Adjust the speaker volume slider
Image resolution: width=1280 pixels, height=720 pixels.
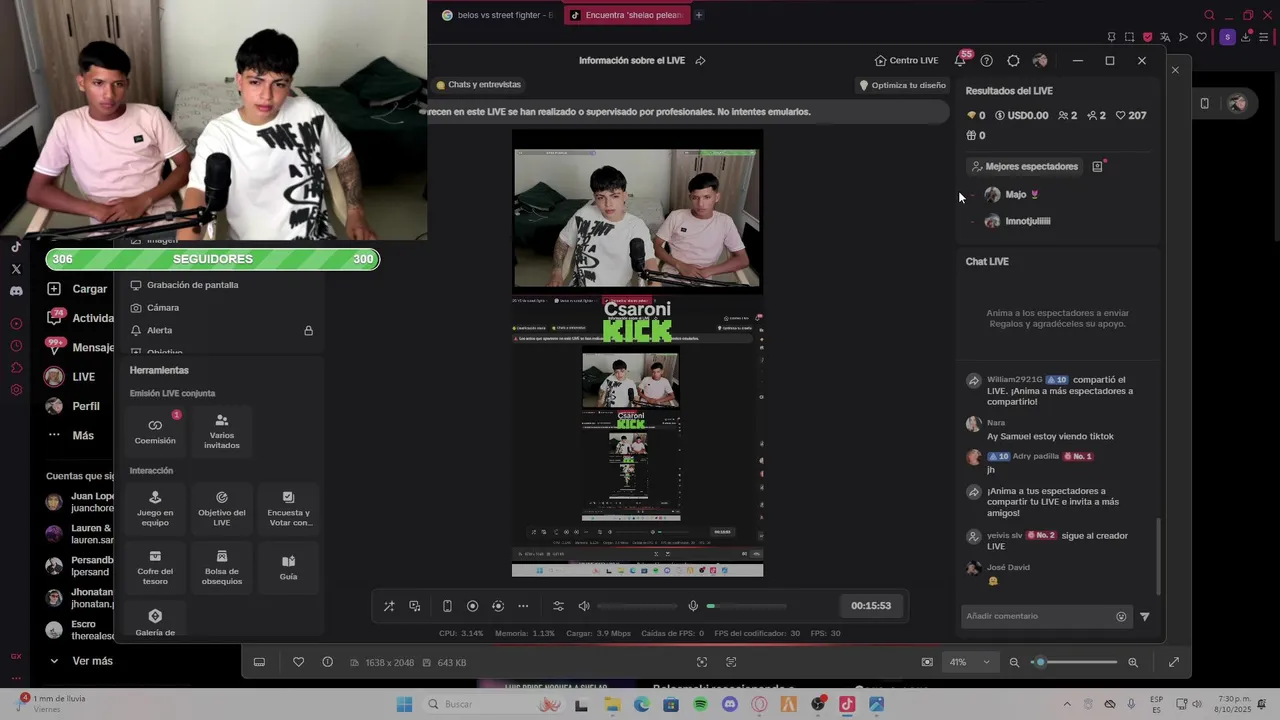(637, 606)
